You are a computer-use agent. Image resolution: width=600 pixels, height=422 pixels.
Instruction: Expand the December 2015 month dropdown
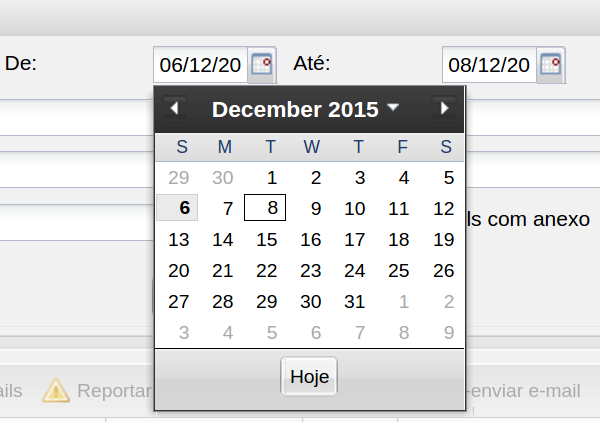[x=393, y=107]
